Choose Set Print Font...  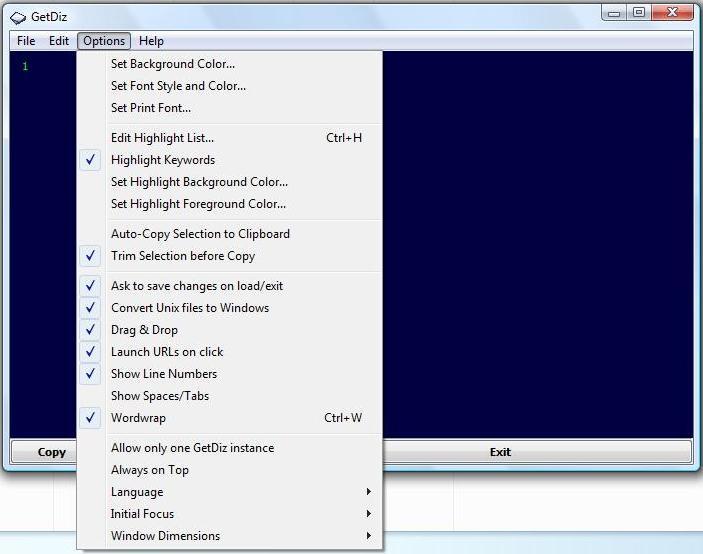tap(230, 108)
